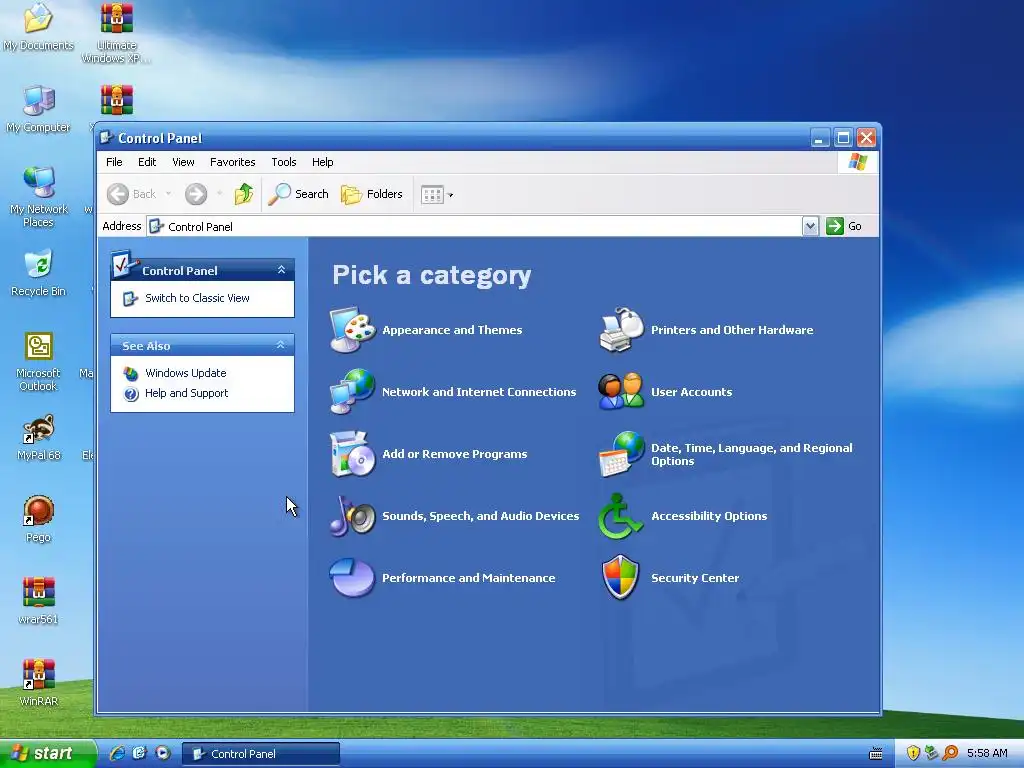
Task: Open the Tools menu
Action: click(284, 162)
